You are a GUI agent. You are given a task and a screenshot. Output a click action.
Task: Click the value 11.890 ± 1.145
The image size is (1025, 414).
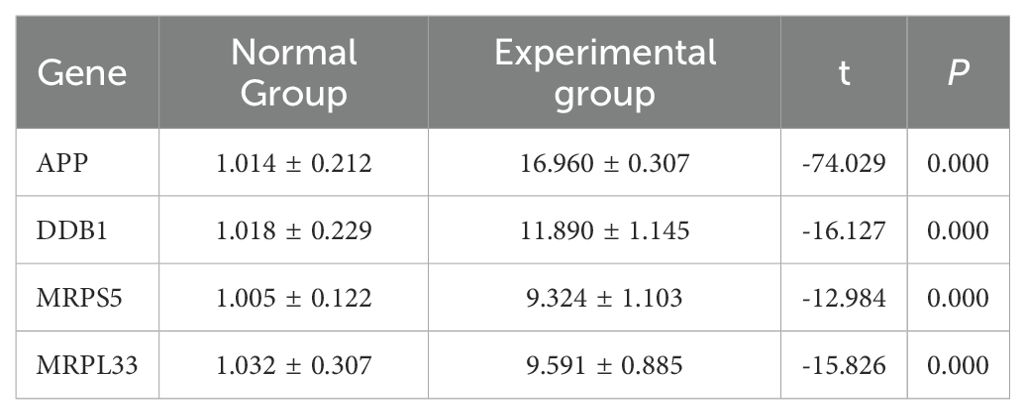(x=605, y=231)
